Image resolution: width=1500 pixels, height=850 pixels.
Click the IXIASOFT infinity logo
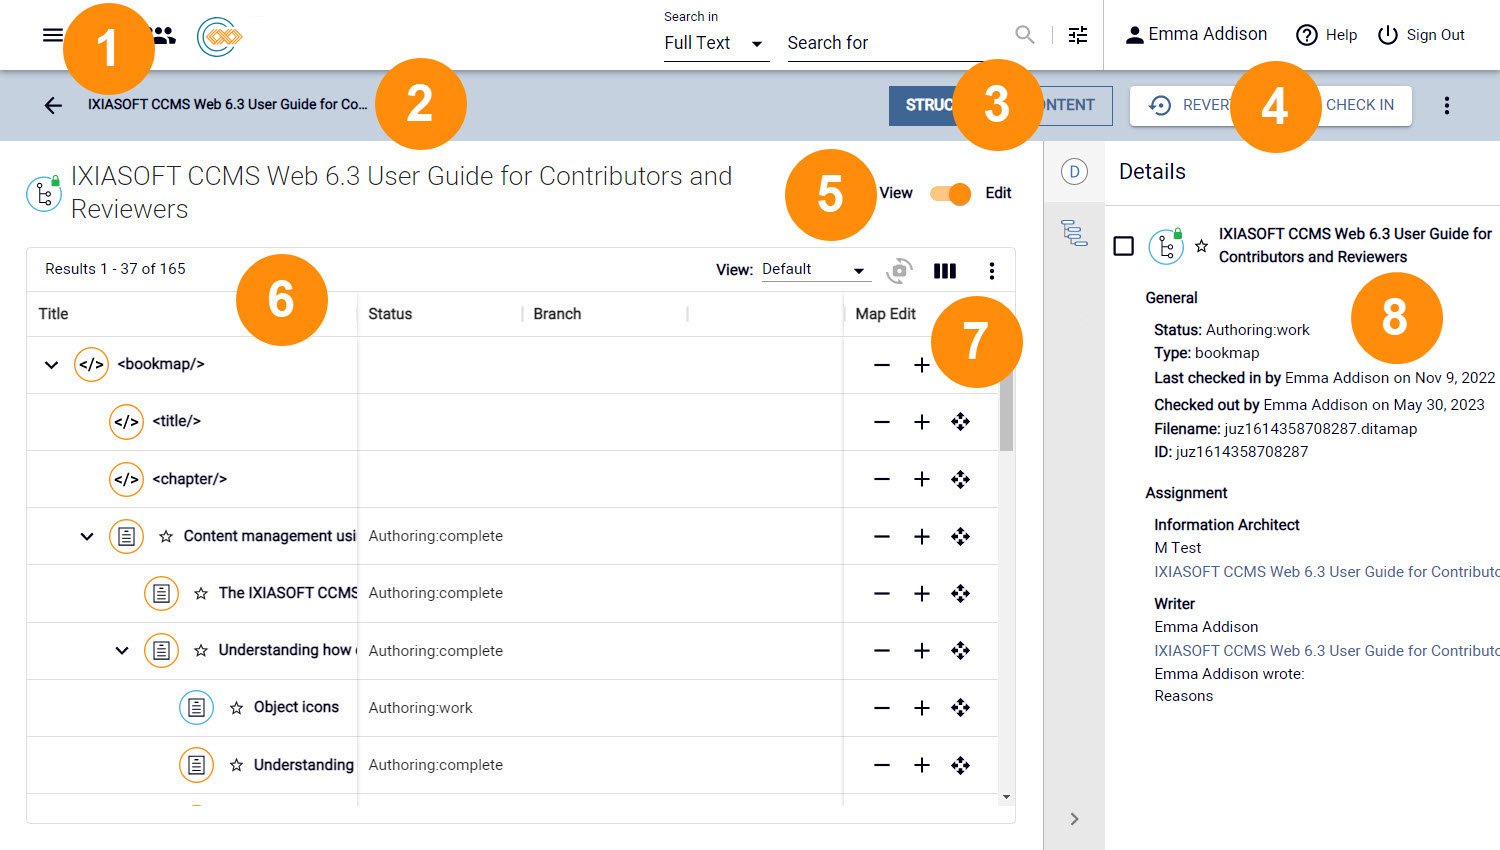[x=220, y=37]
